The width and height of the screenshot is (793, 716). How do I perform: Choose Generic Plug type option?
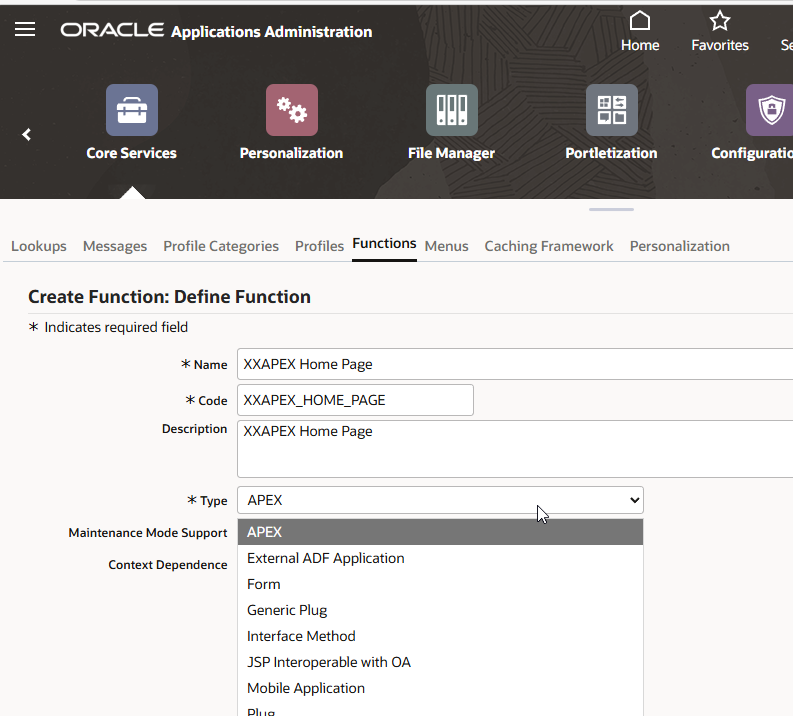440,610
